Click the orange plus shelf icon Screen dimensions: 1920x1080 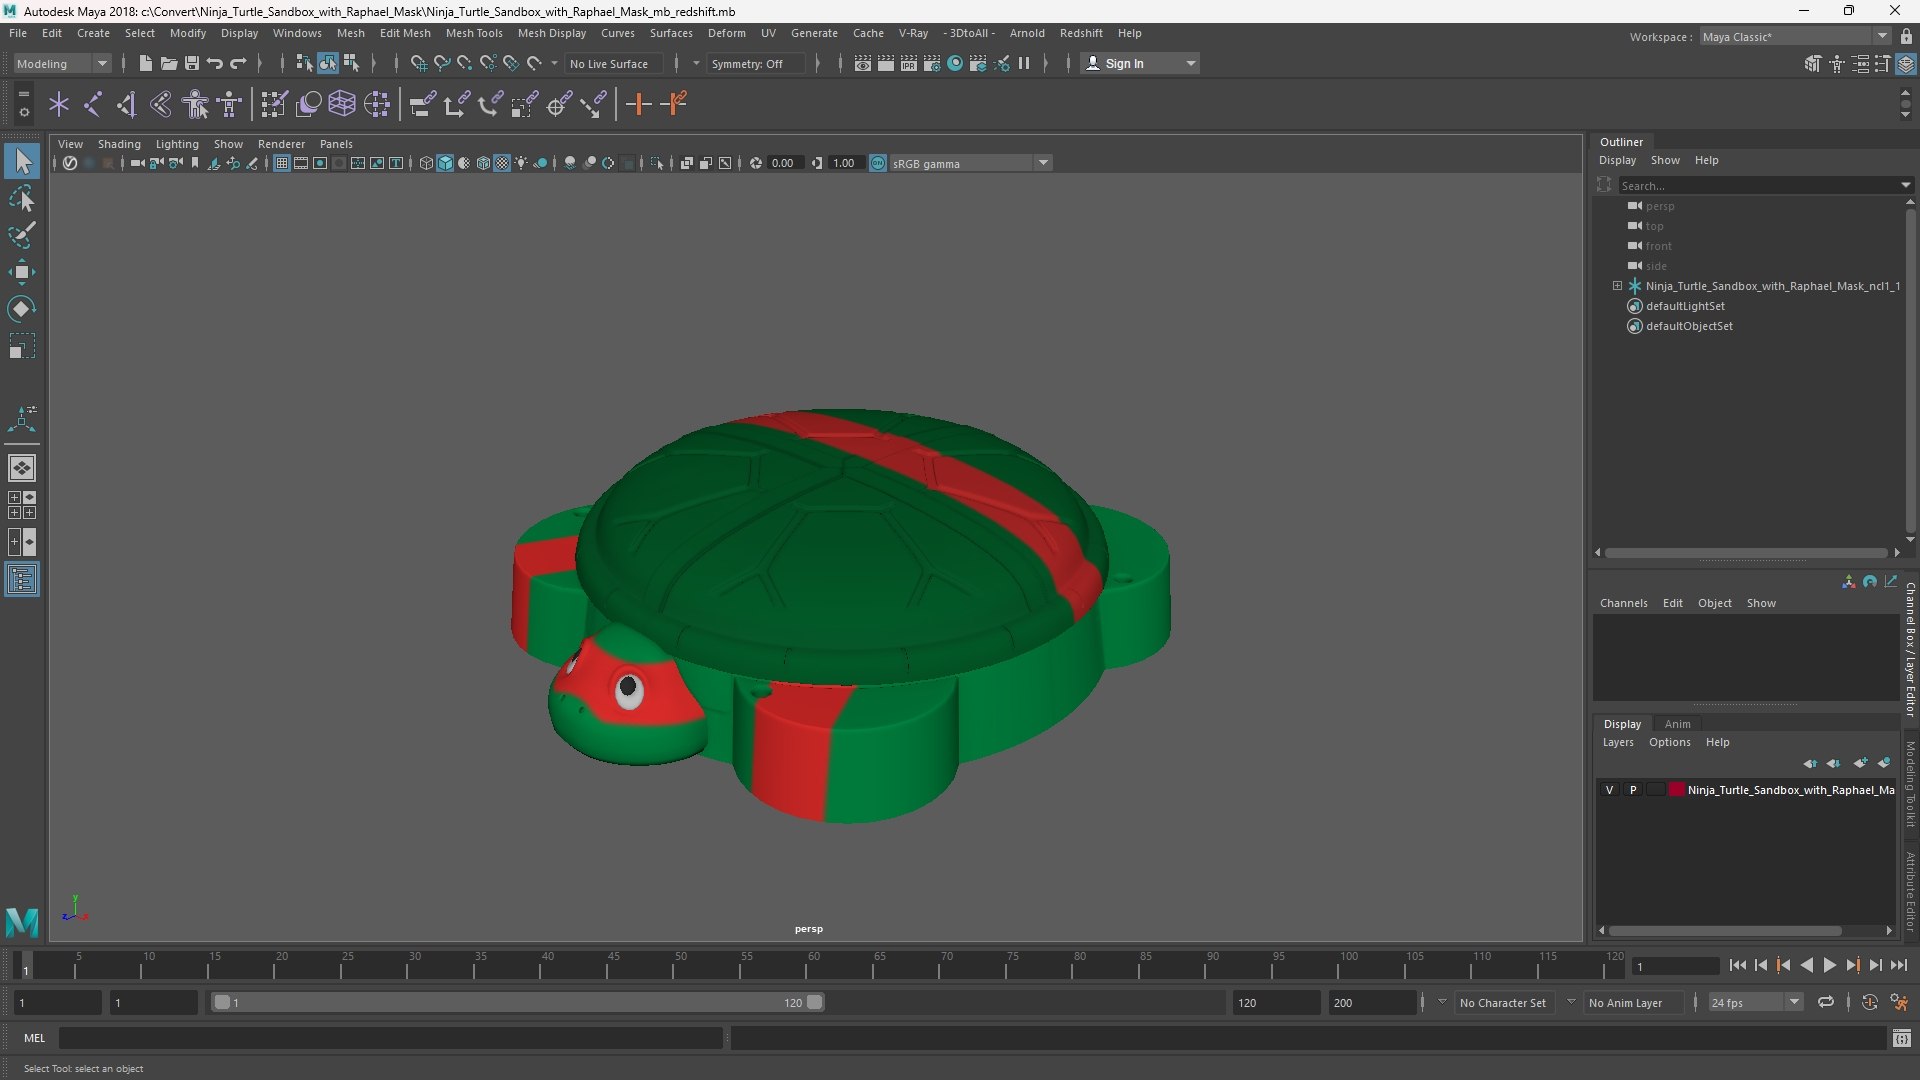tap(638, 104)
